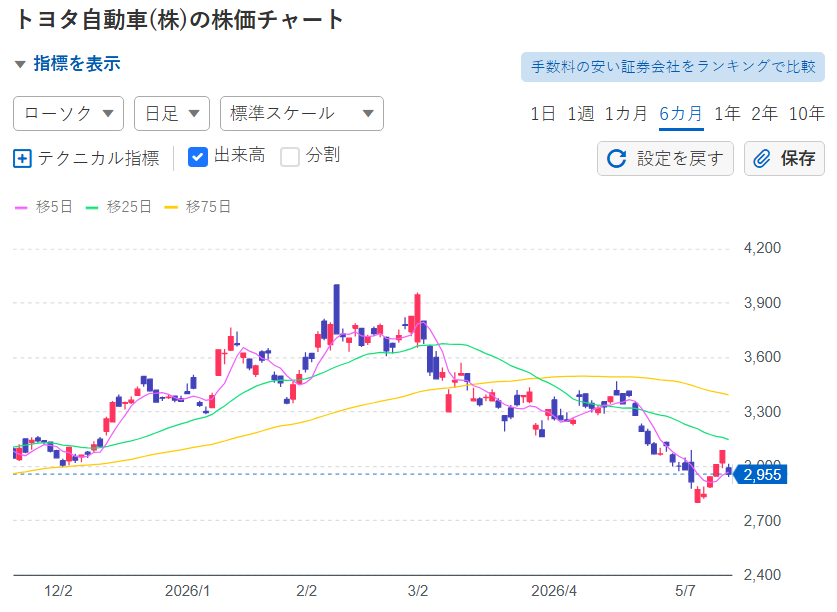Click the 5/7 date axis label
837x612 pixels.
(685, 591)
